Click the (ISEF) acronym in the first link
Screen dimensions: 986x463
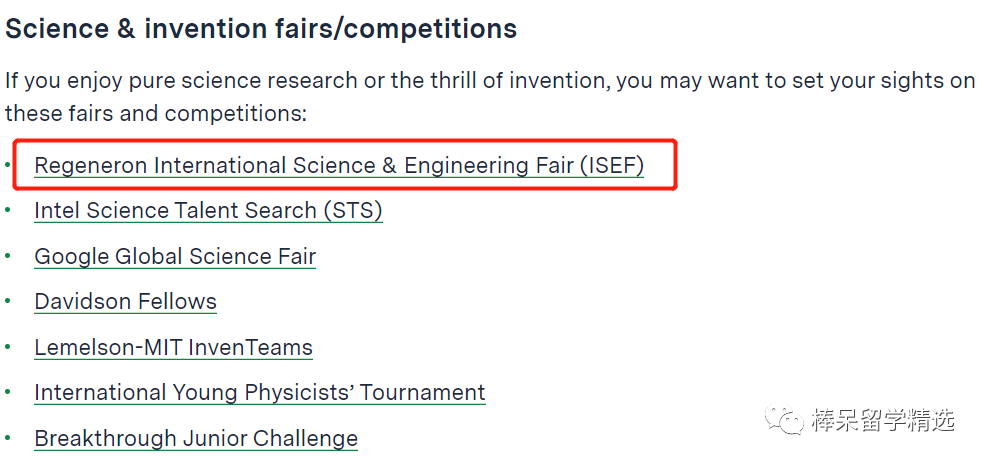(612, 165)
